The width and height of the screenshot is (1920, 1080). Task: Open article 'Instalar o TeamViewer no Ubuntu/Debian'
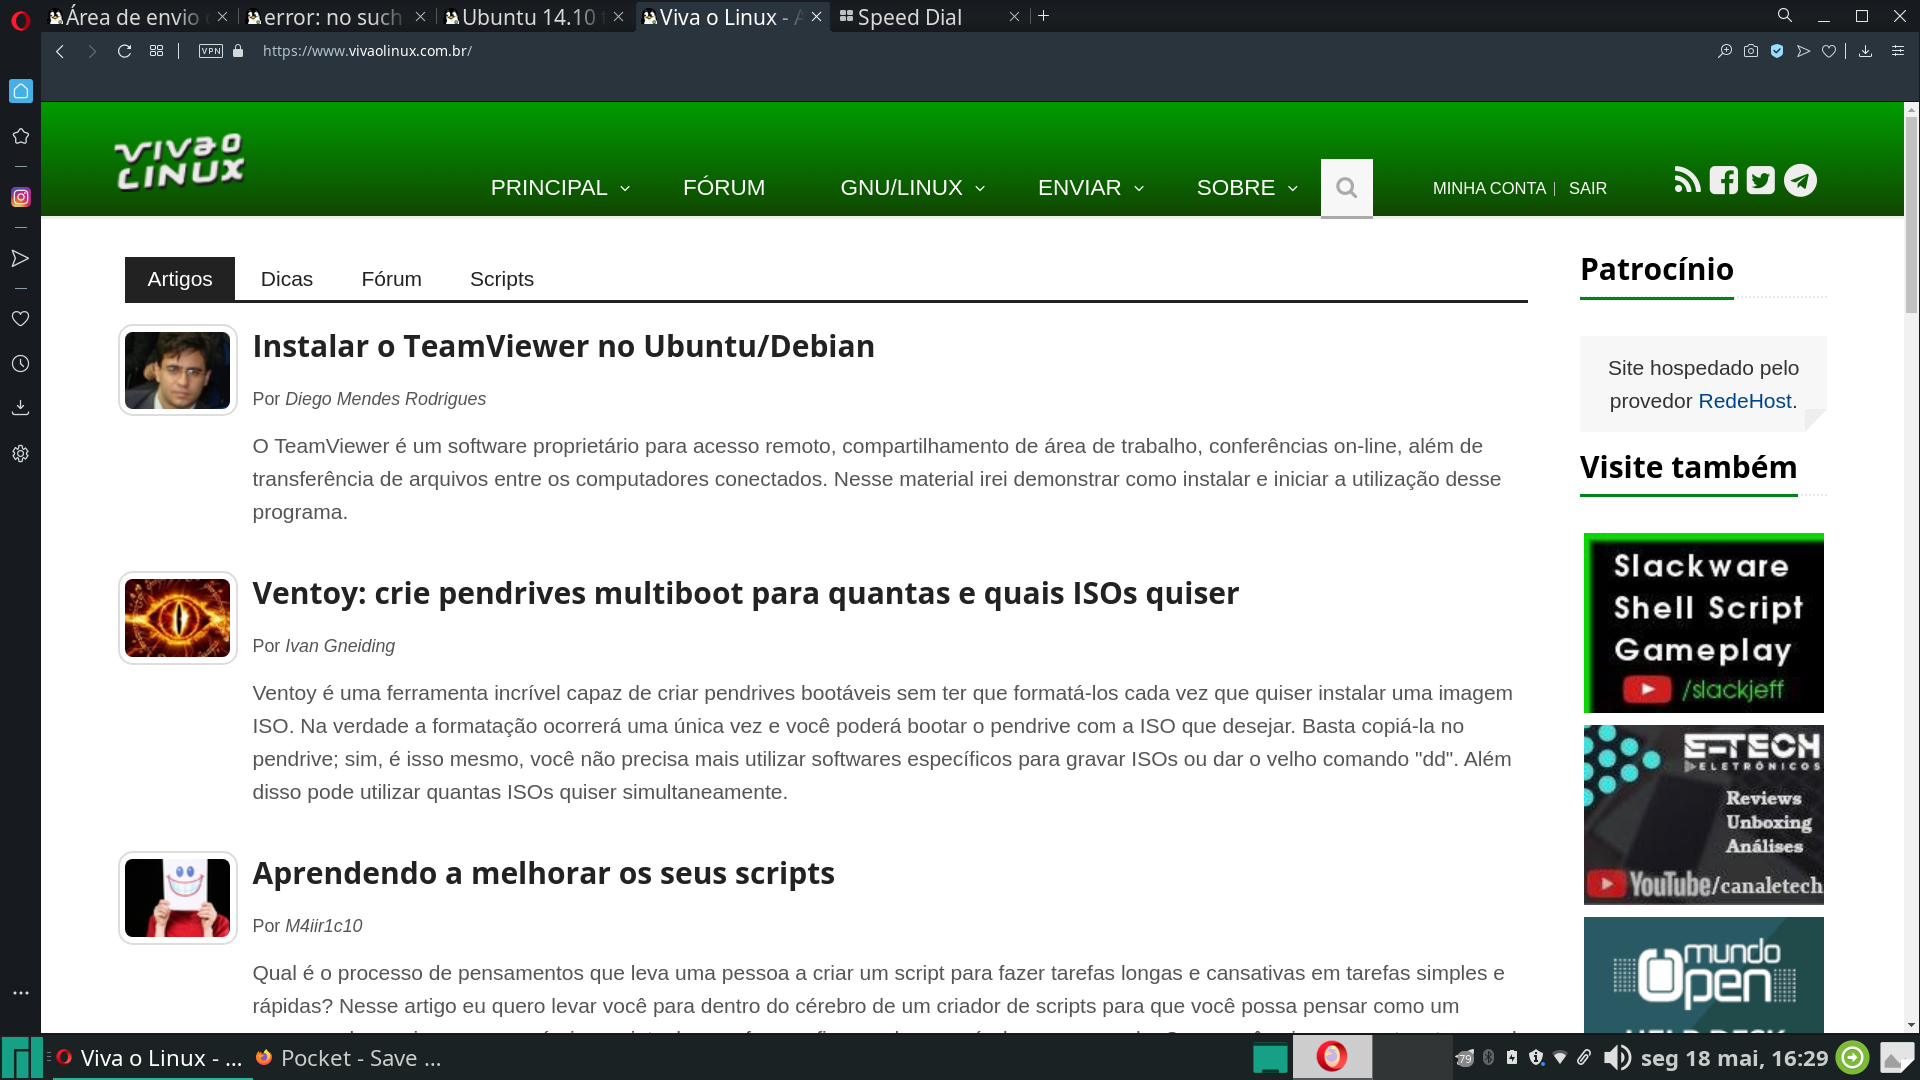click(x=563, y=346)
